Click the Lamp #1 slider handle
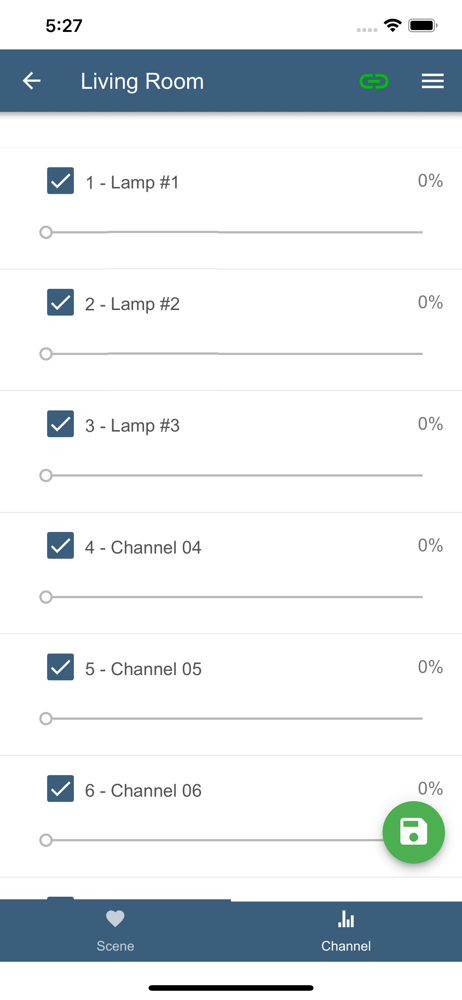 45,232
